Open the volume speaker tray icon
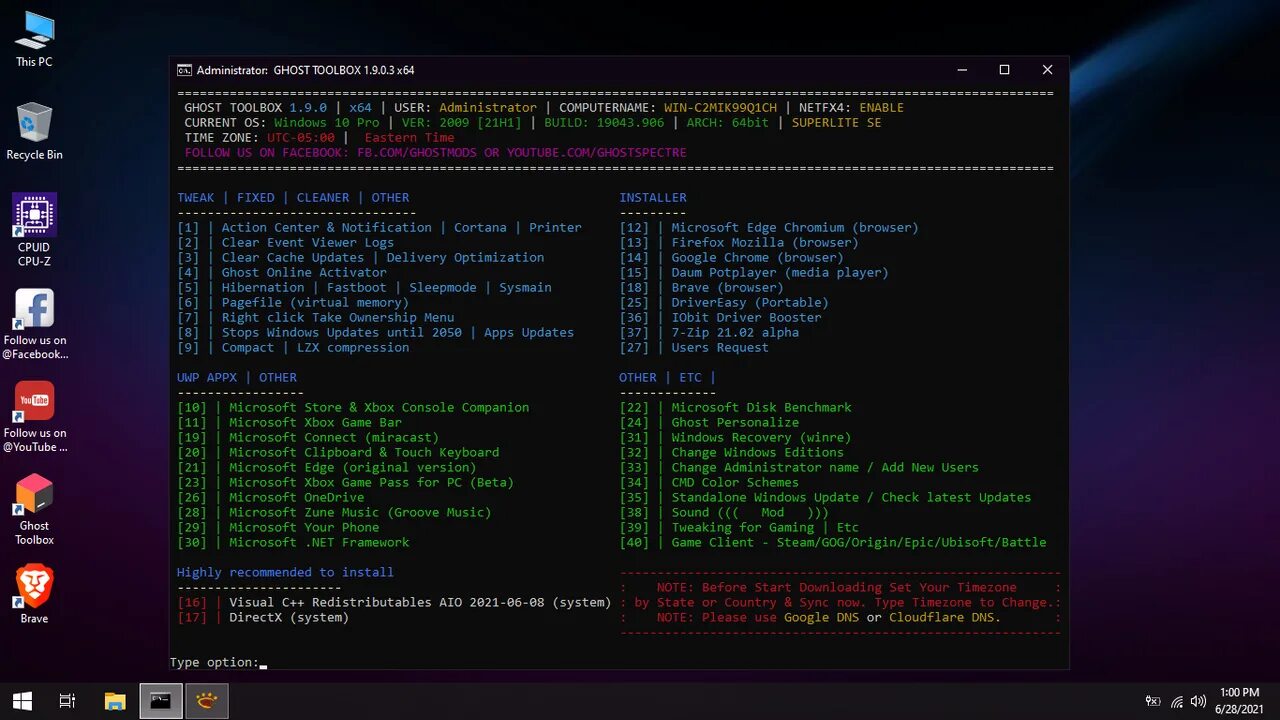Image resolution: width=1280 pixels, height=720 pixels. (x=1198, y=702)
